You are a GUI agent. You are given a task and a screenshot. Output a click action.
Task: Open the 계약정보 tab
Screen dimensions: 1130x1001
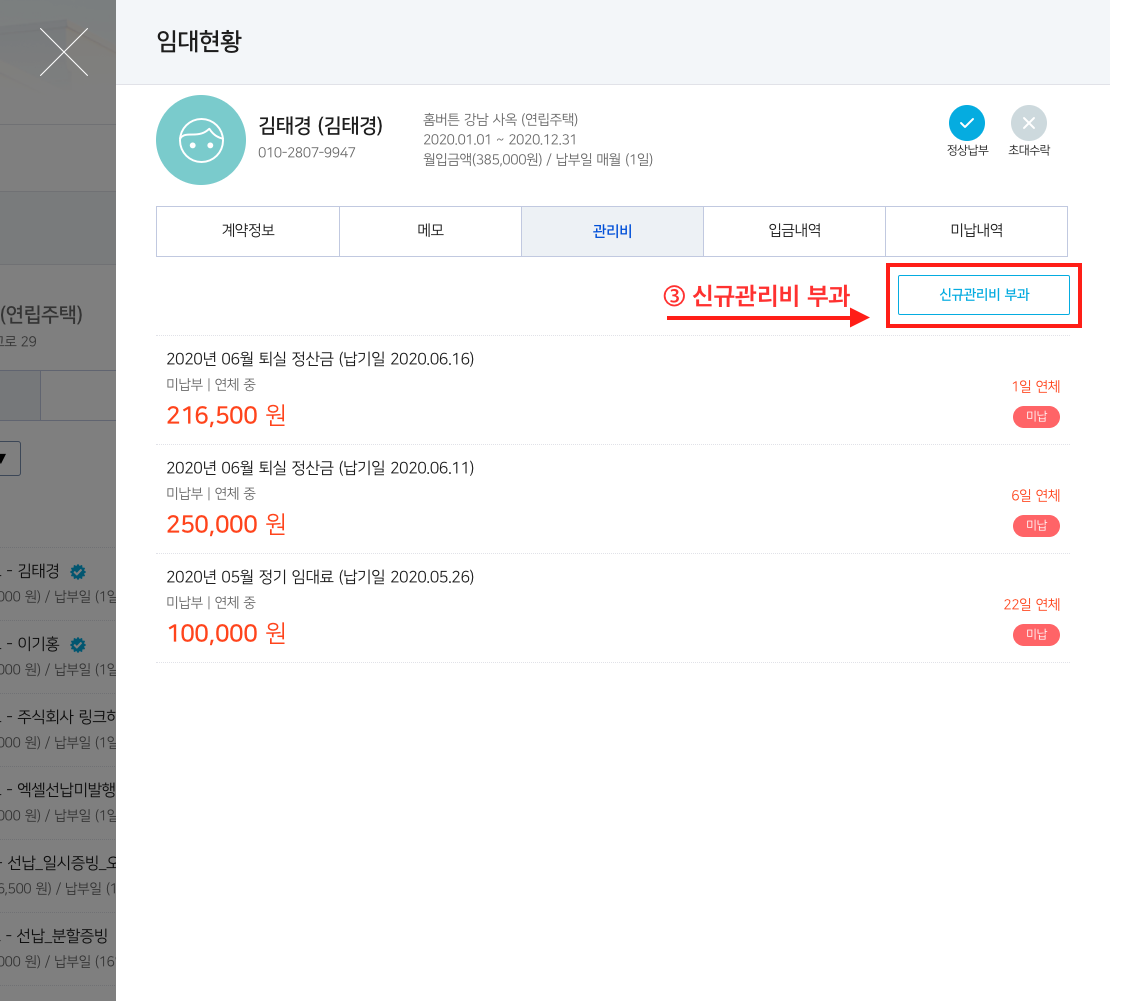[248, 231]
